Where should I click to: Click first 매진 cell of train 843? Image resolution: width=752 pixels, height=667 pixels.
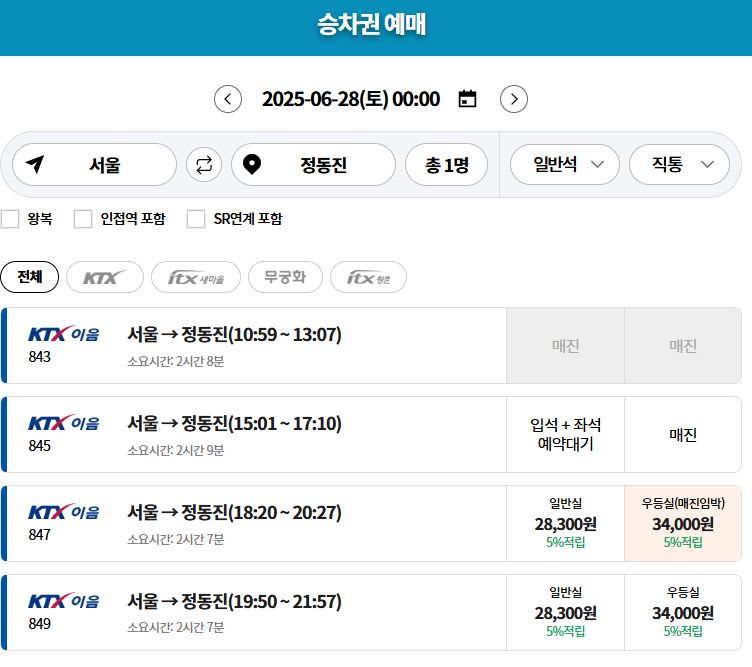[x=565, y=345]
